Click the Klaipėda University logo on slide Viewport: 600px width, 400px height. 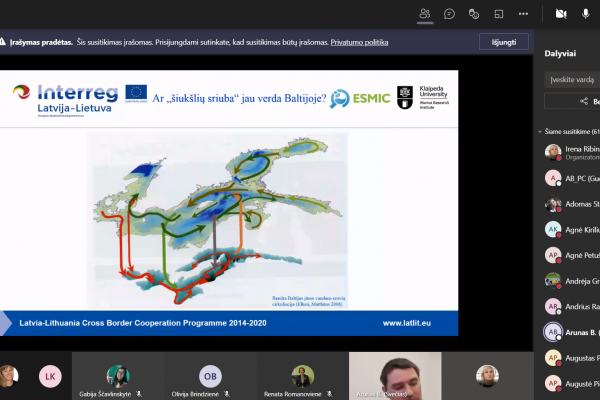click(x=422, y=97)
